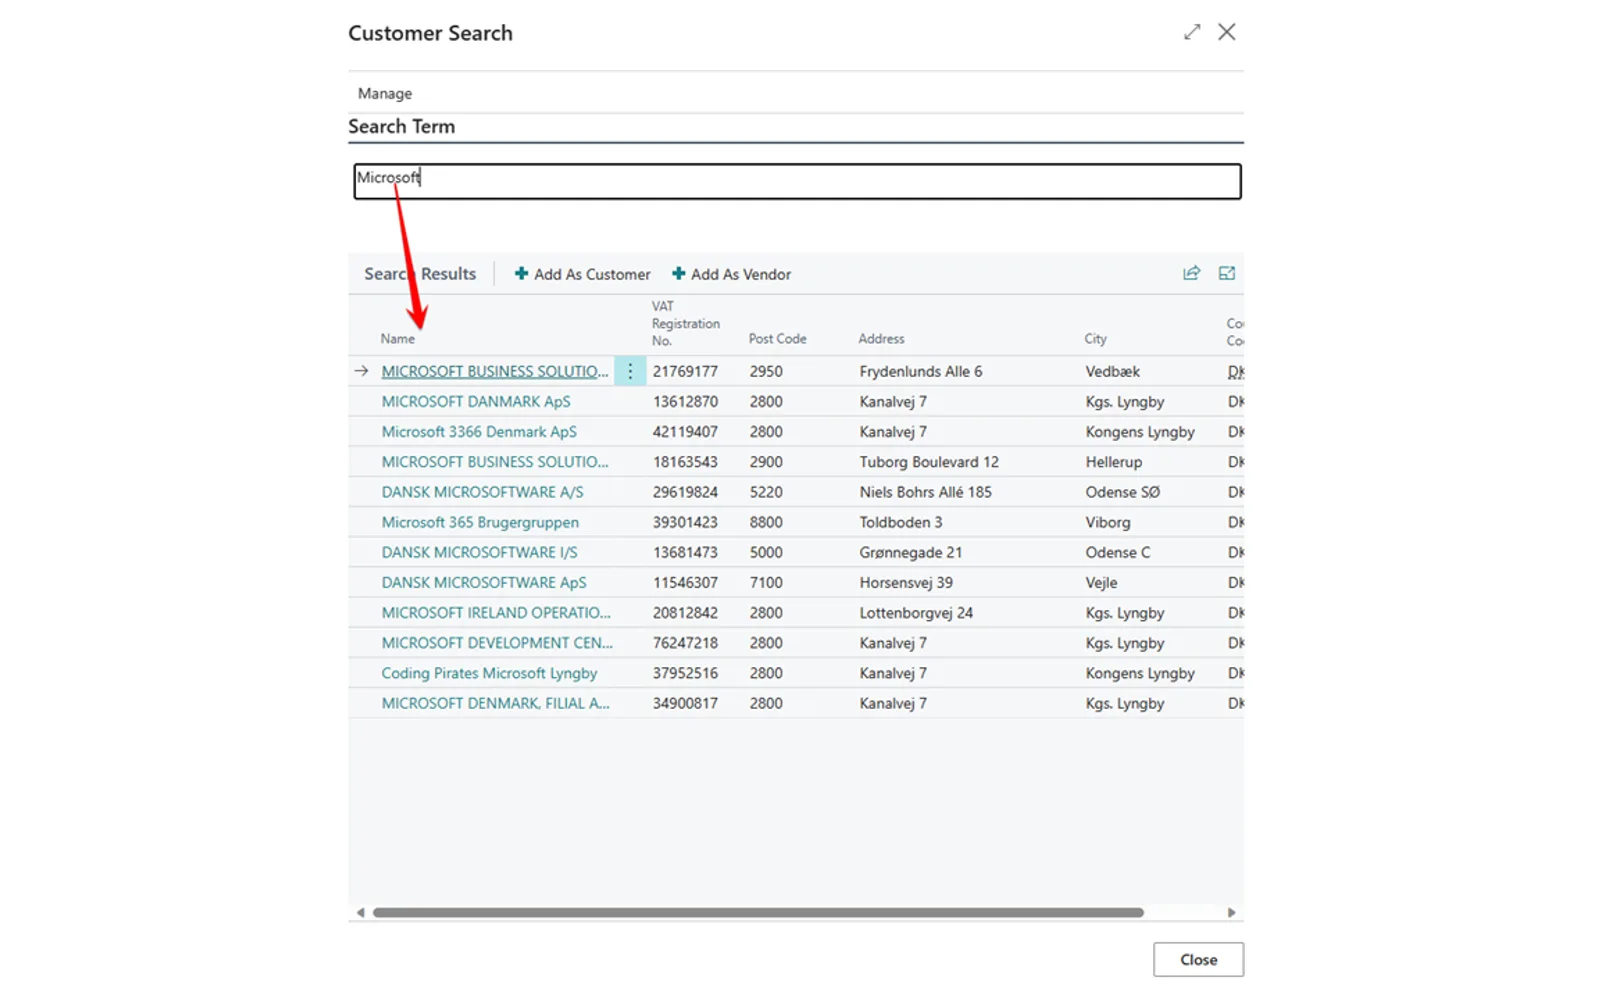The height and width of the screenshot is (1000, 1600).
Task: Open results list in expanded view icon
Action: 1227,273
